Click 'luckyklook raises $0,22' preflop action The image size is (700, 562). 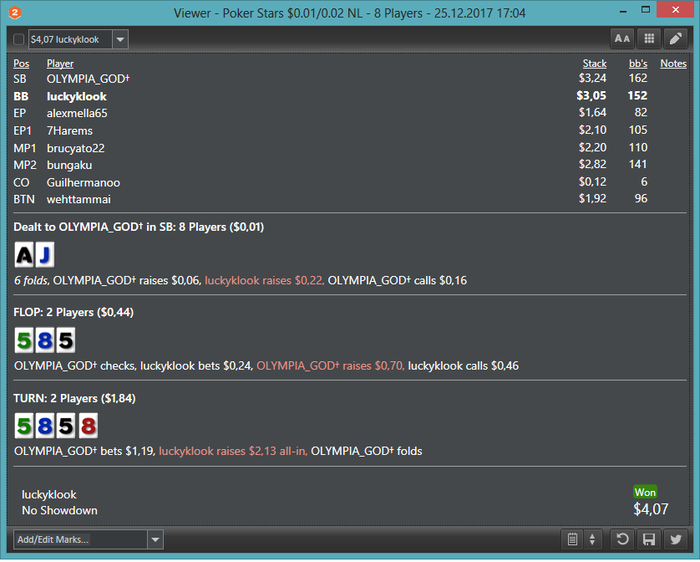[x=264, y=280]
